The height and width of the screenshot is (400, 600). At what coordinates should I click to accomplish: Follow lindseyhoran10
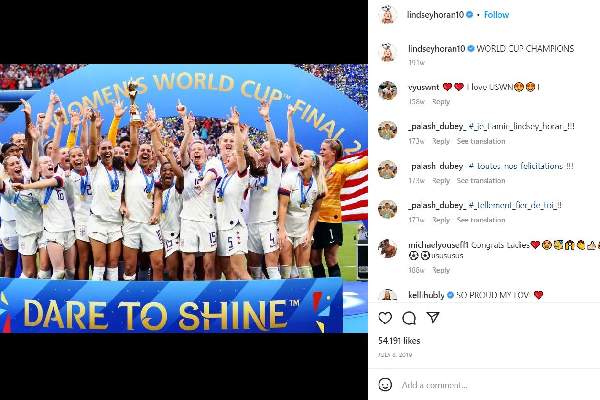pos(496,15)
